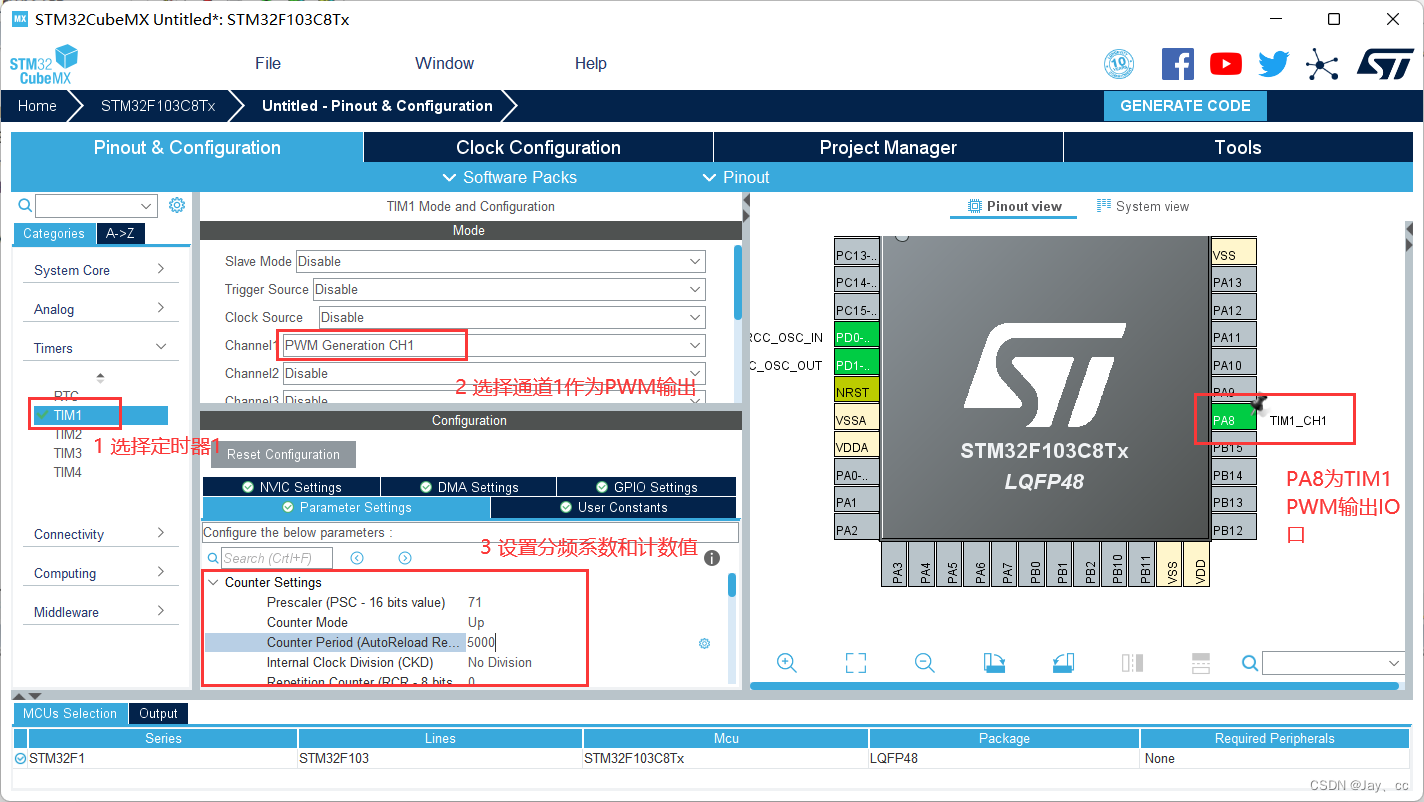This screenshot has width=1424, height=802.
Task: Click GENERATE CODE button
Action: pos(1185,106)
